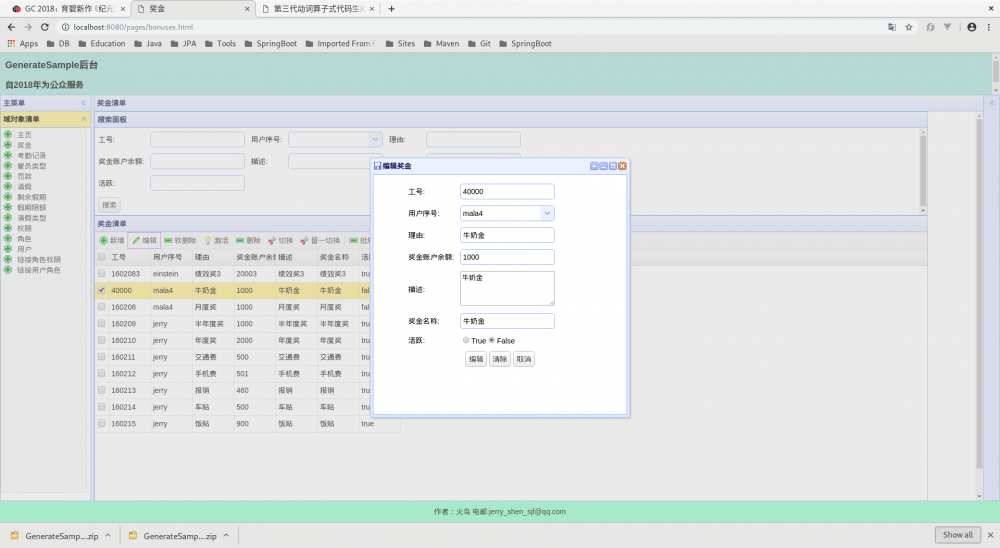Open the second GenerateSamp download's chevron menu
This screenshot has width=1000, height=548.
[226, 536]
